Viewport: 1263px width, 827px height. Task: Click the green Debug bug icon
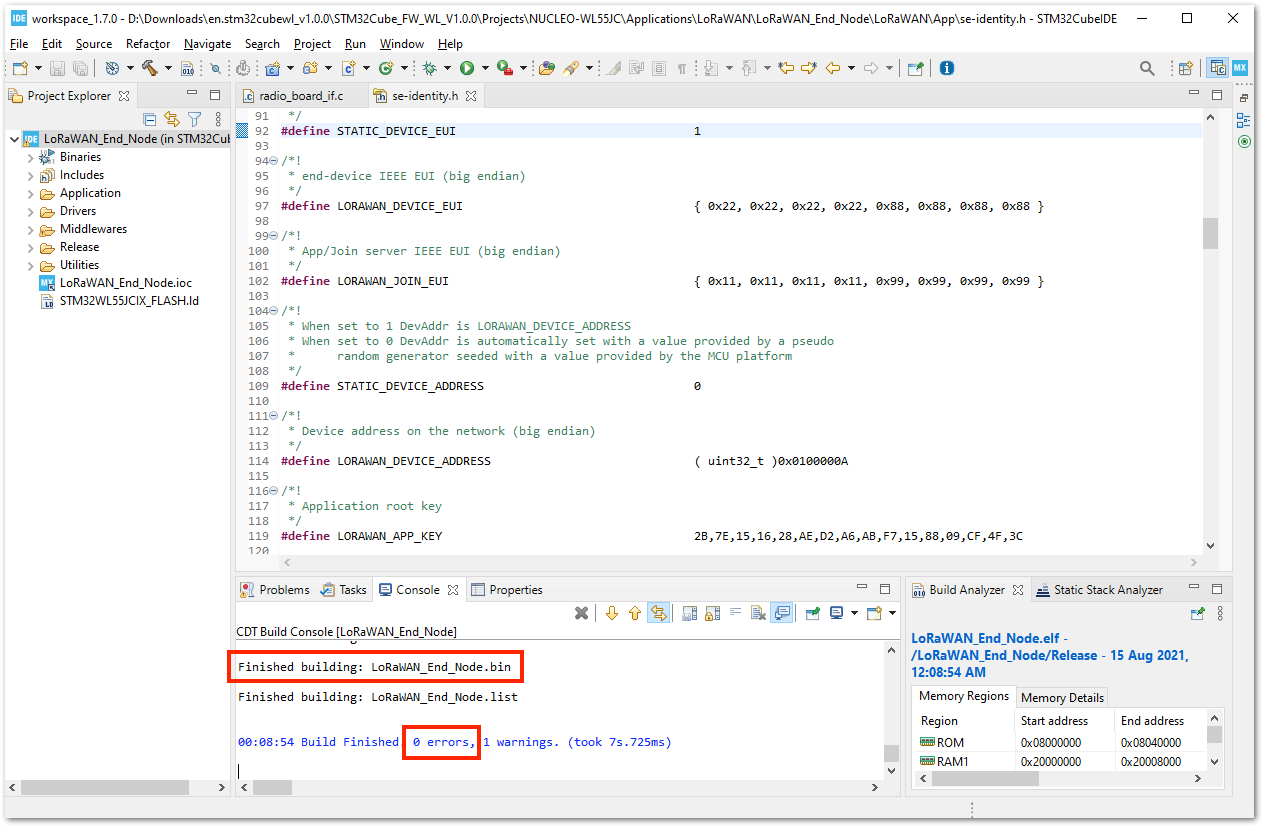(x=430, y=68)
